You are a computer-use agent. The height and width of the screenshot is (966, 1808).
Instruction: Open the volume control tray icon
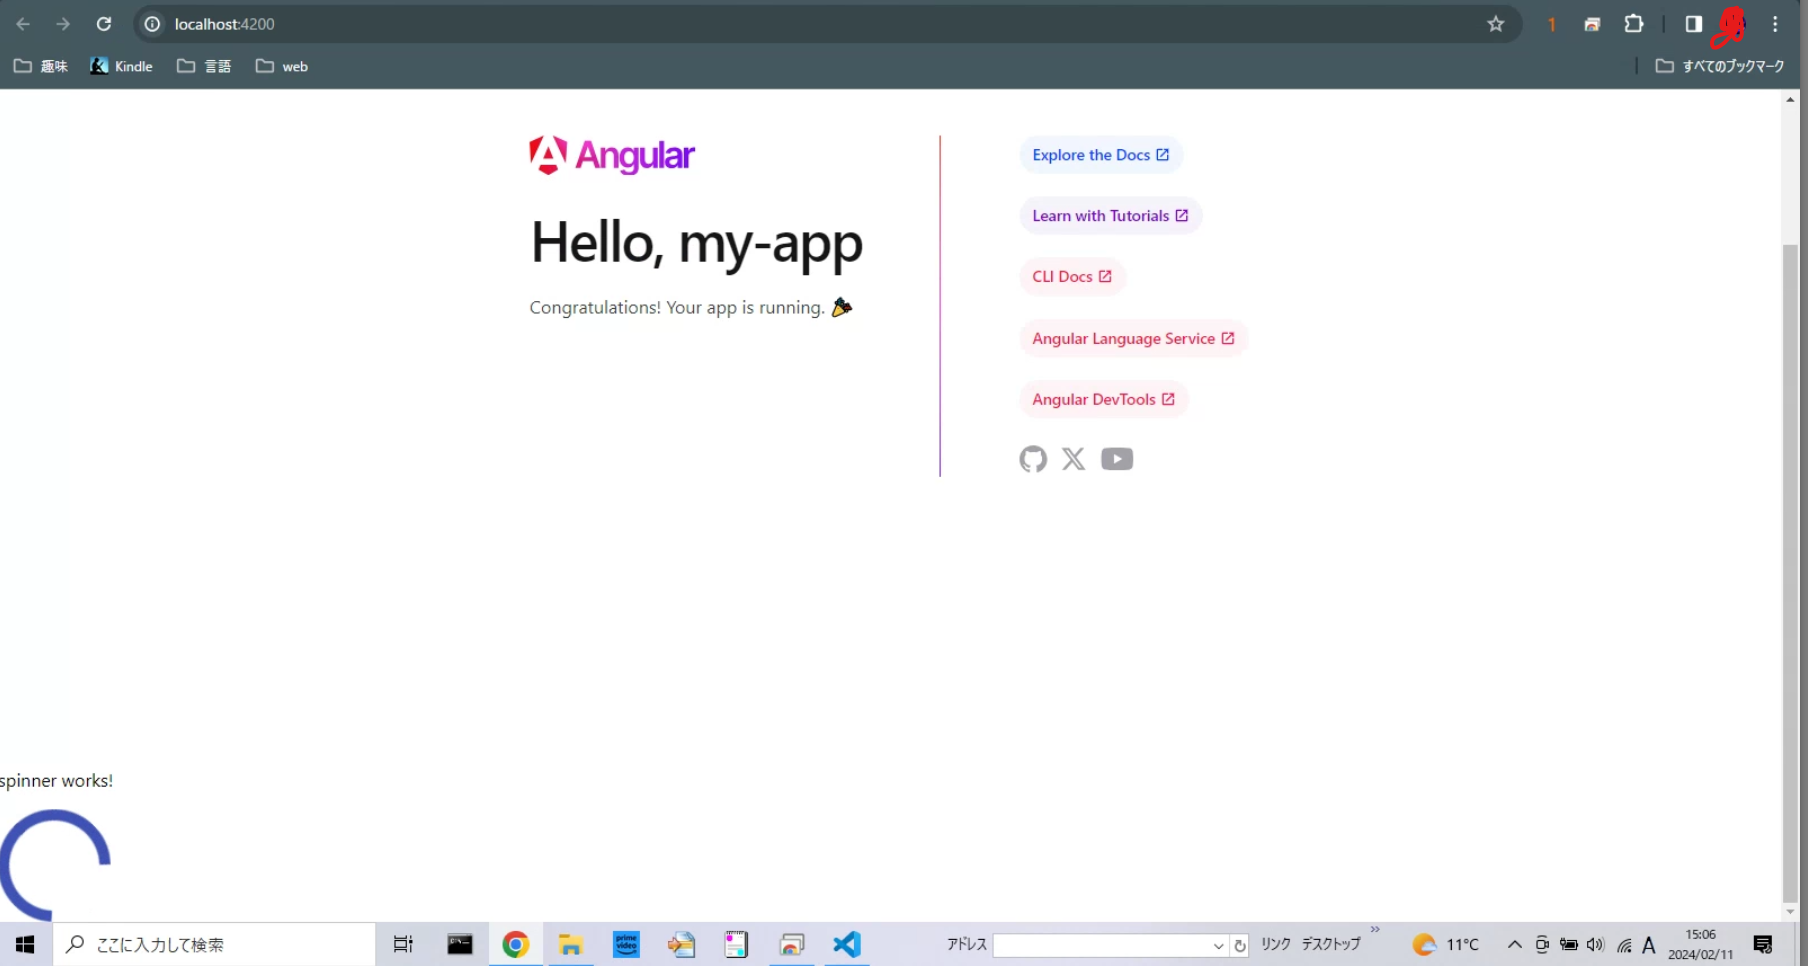[x=1595, y=945]
